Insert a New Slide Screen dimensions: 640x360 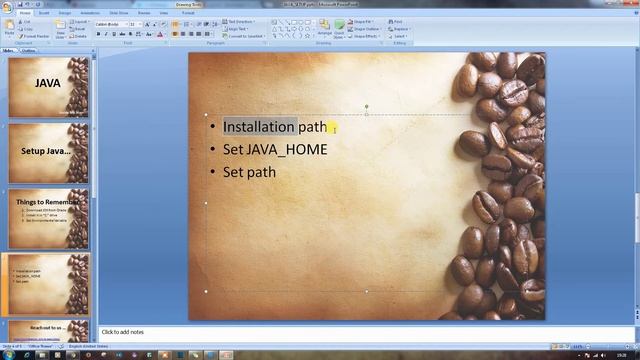coord(60,29)
